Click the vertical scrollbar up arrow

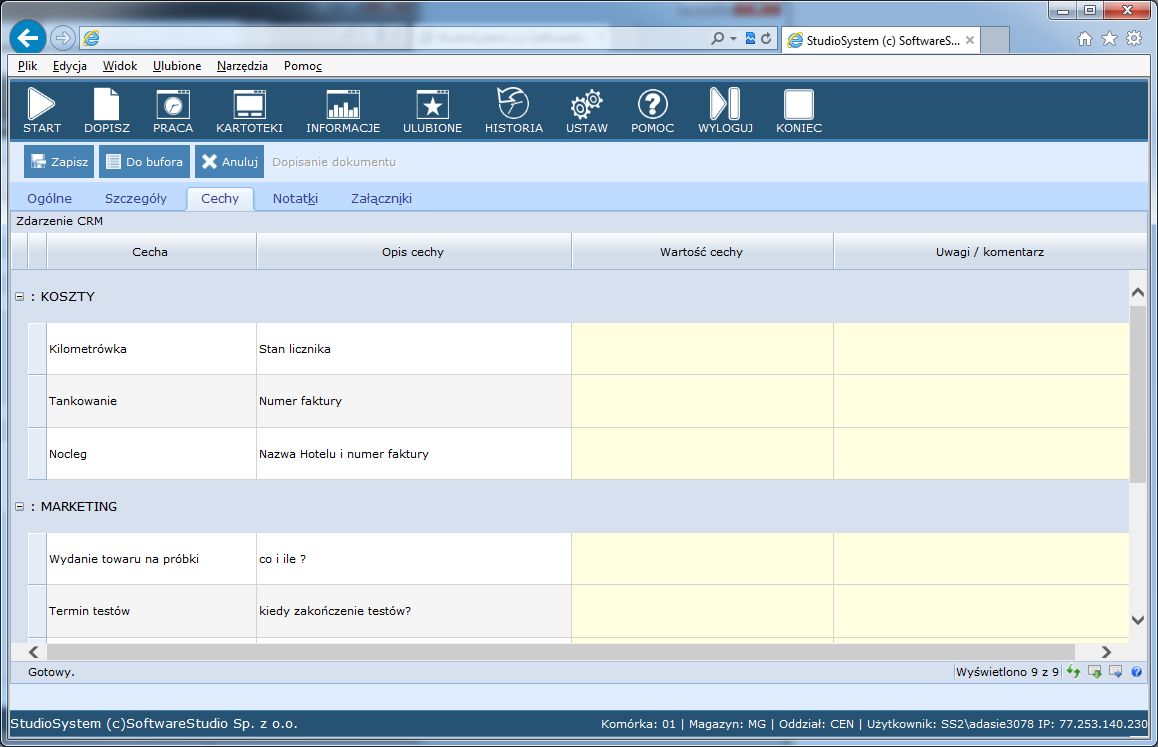[1137, 293]
